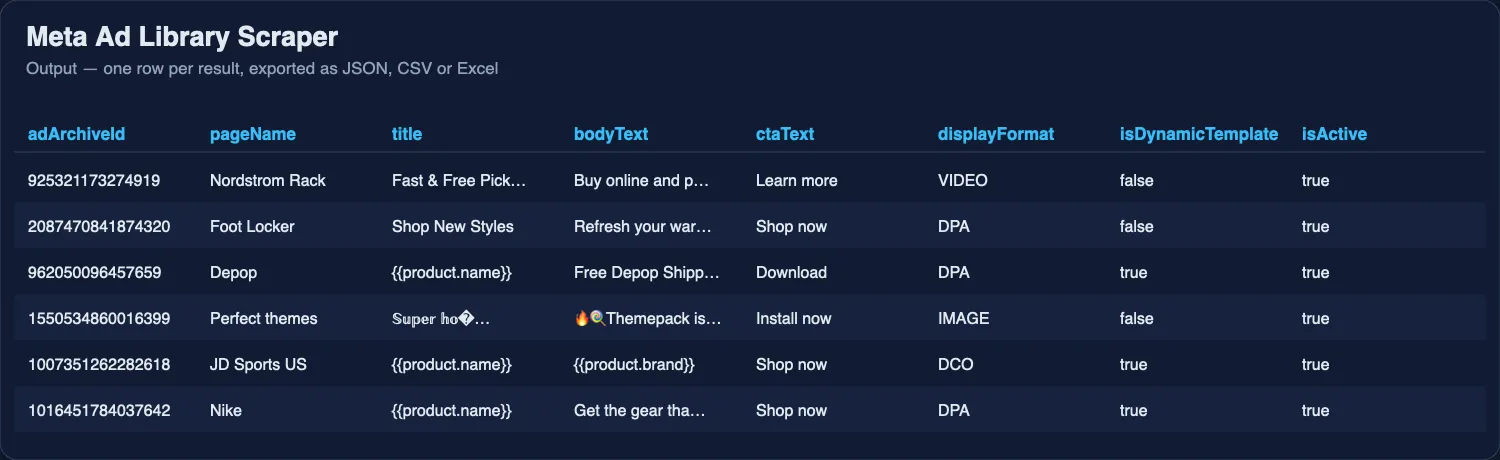Select the IMAGE display format cell
This screenshot has height=460, width=1500.
(x=964, y=319)
